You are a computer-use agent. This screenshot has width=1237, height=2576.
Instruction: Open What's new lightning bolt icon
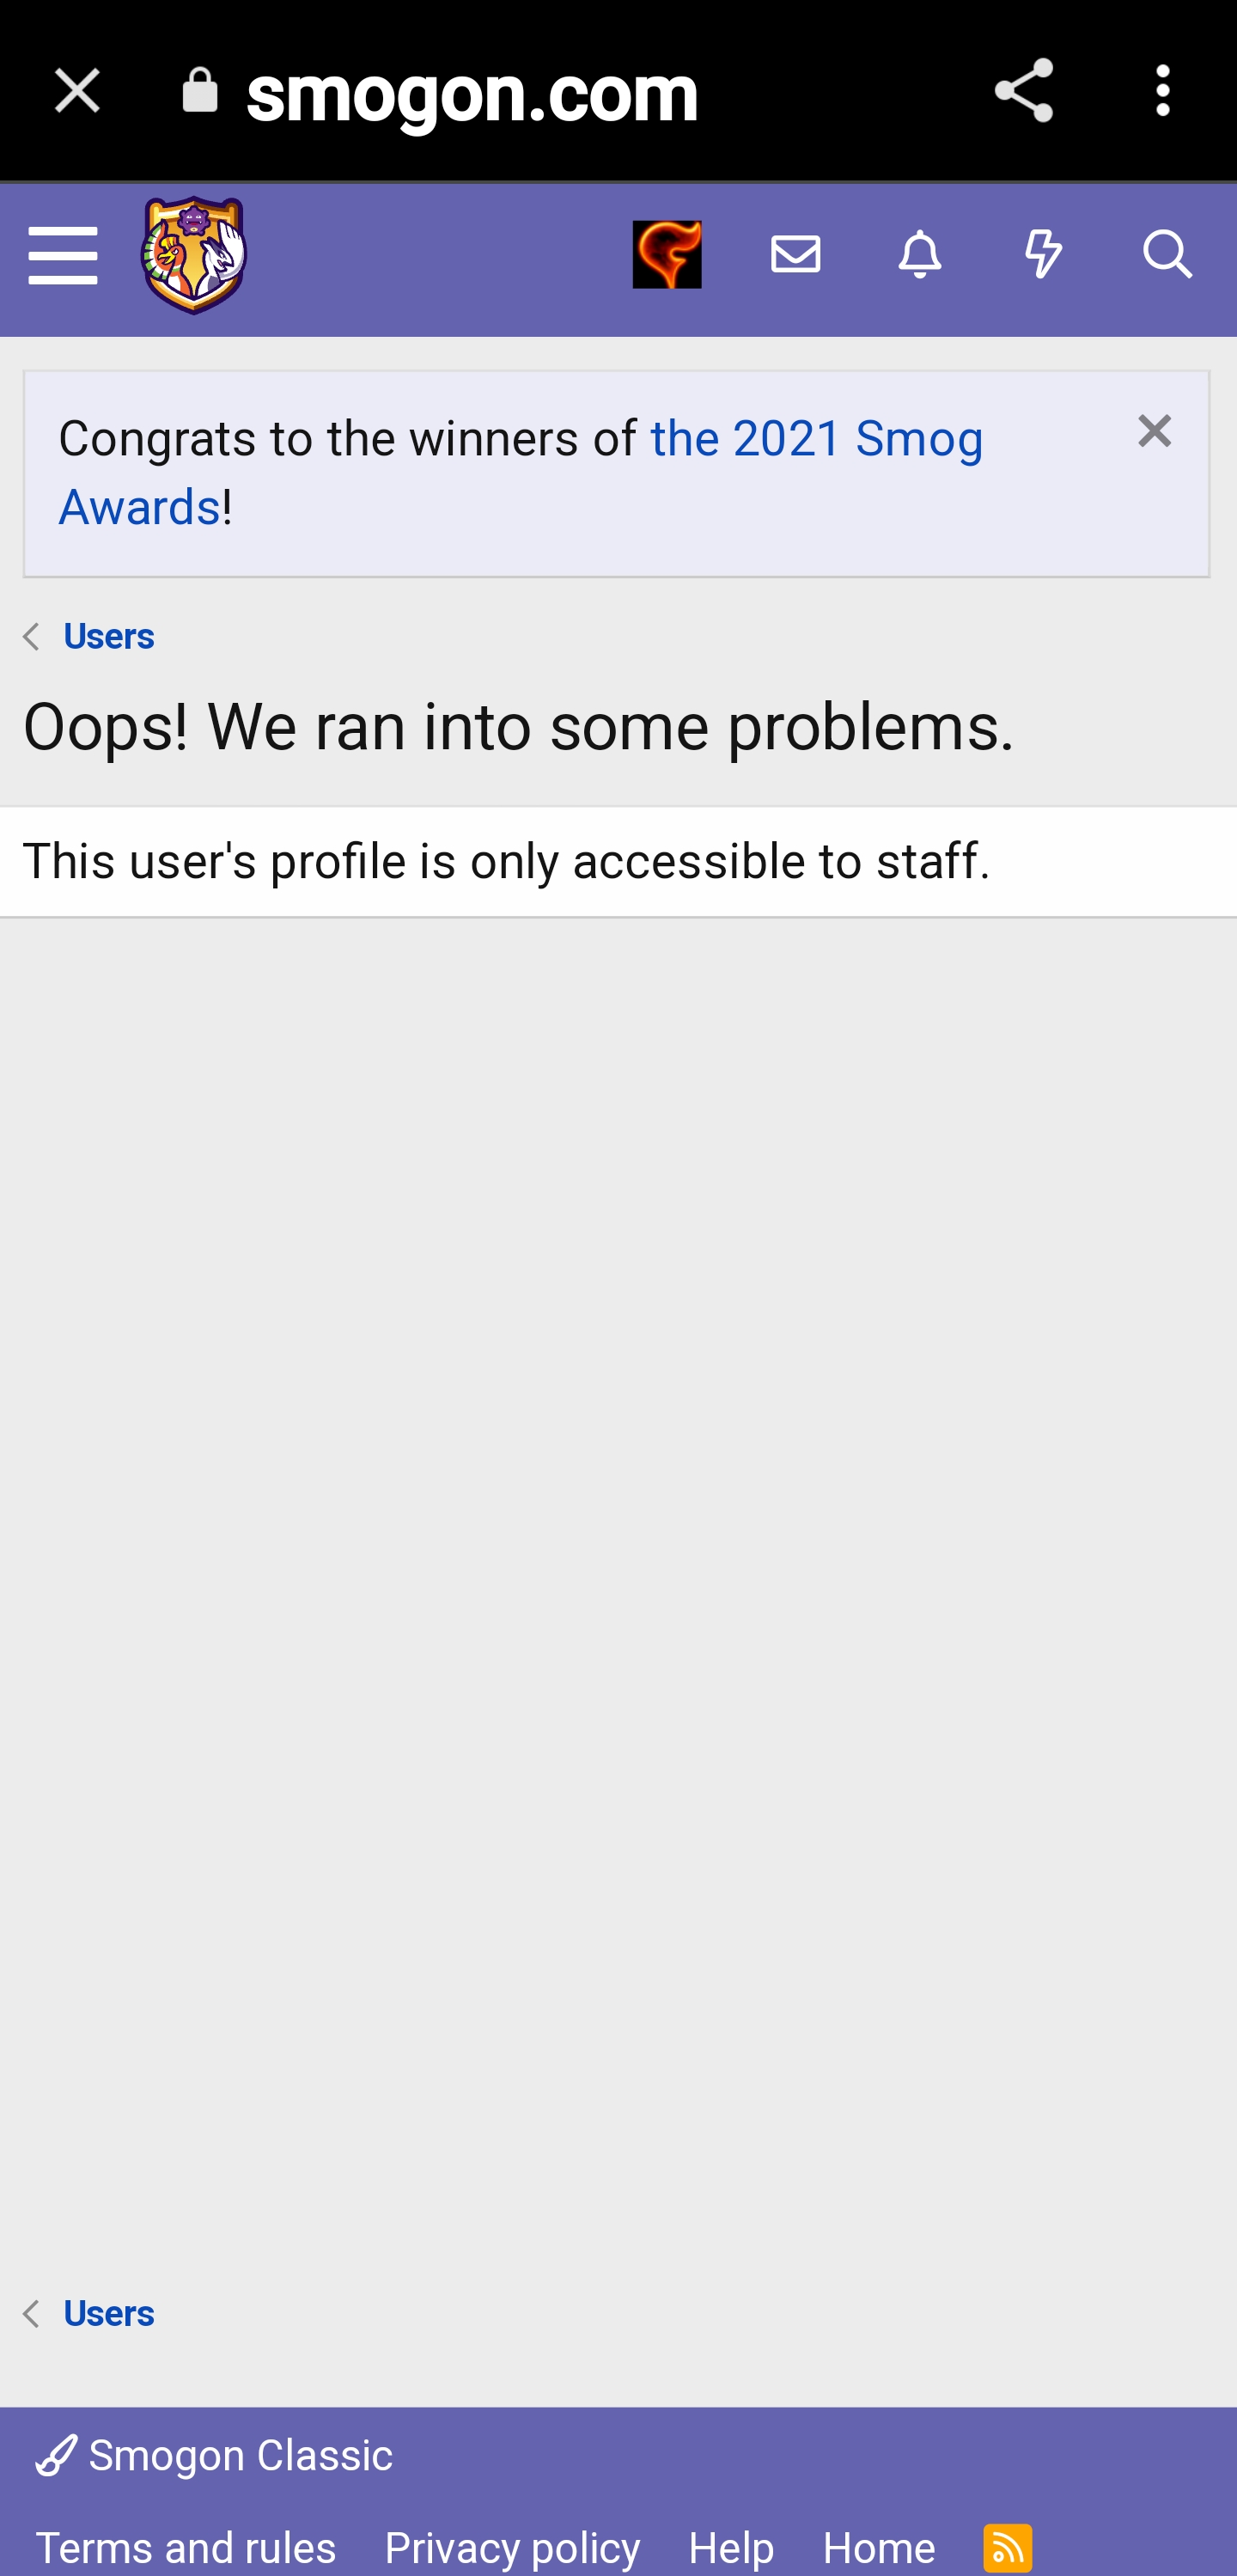(x=1043, y=255)
